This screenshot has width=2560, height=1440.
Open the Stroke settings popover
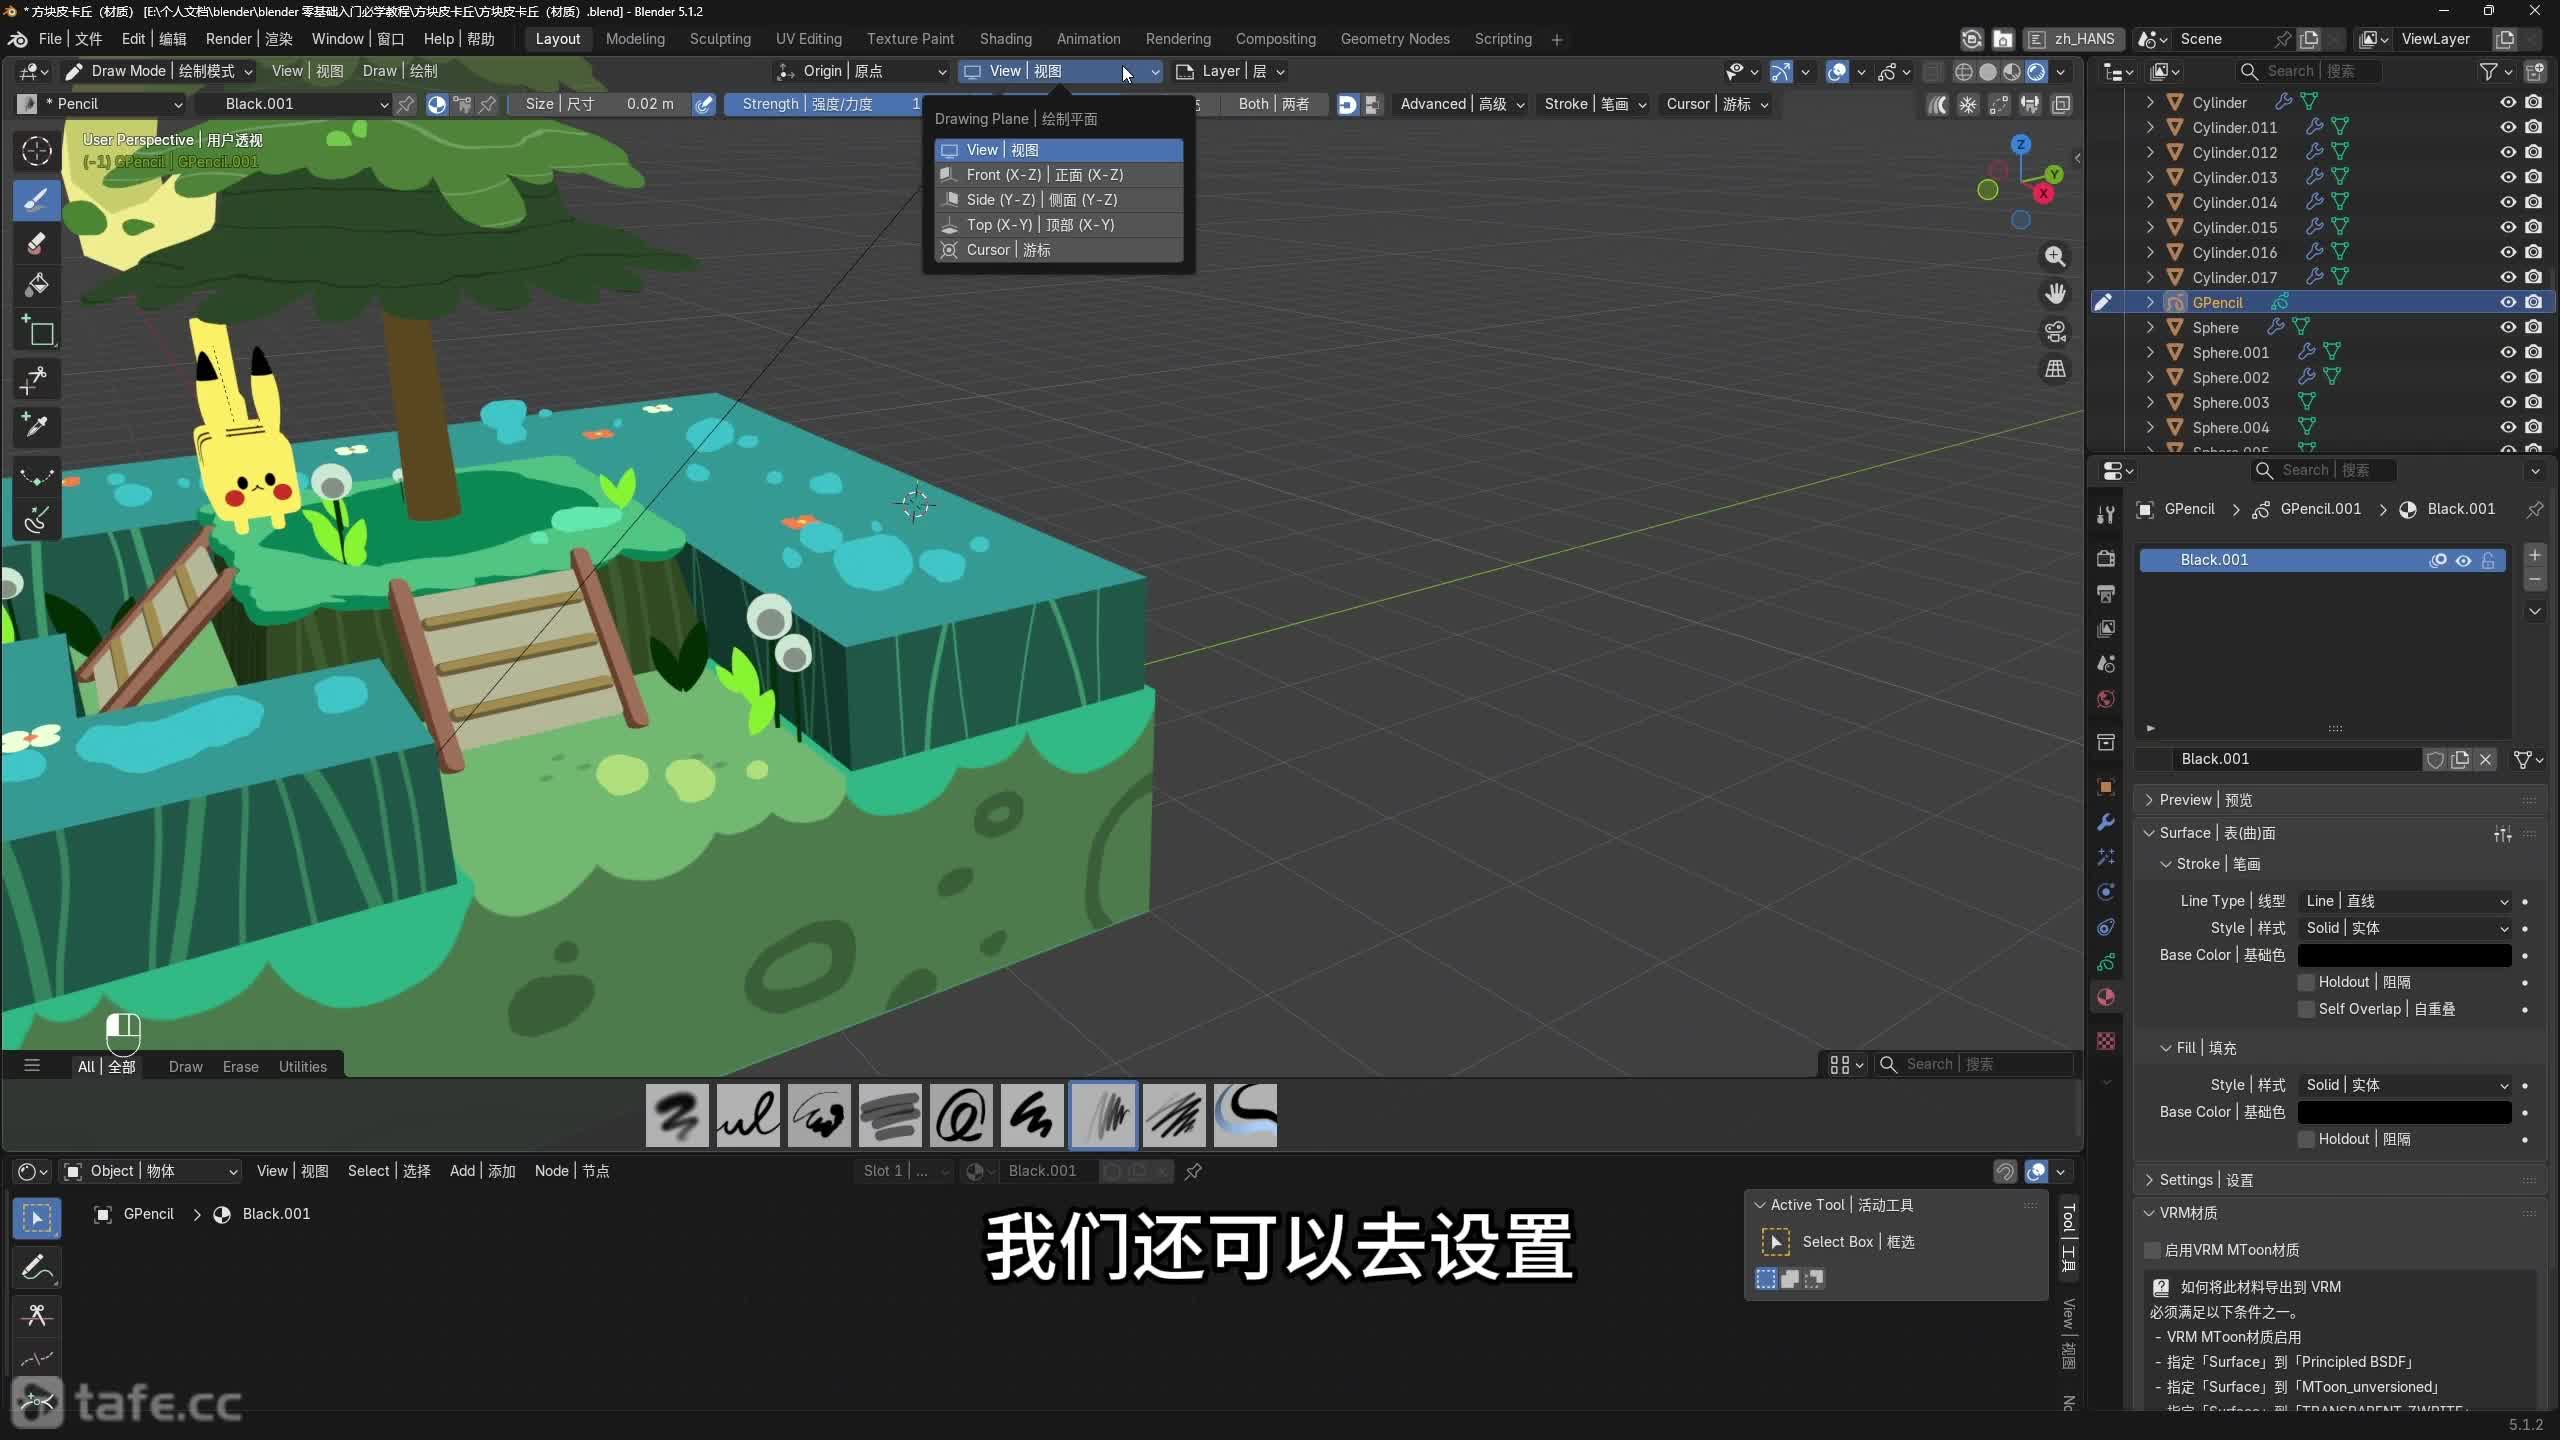click(x=1595, y=104)
